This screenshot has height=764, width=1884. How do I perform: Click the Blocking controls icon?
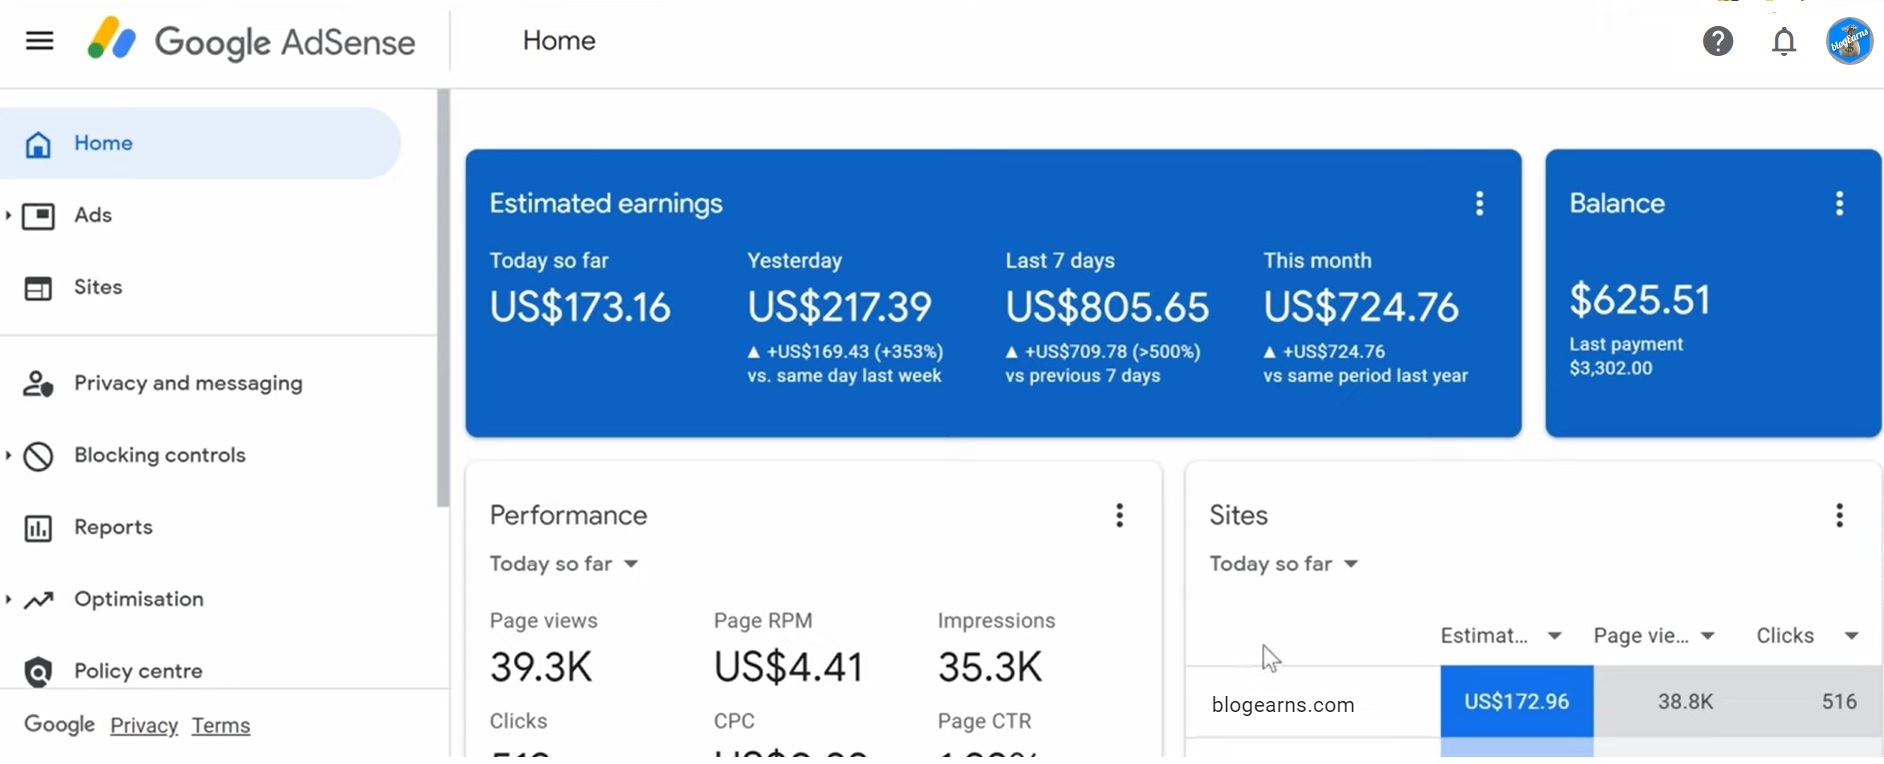(x=38, y=456)
